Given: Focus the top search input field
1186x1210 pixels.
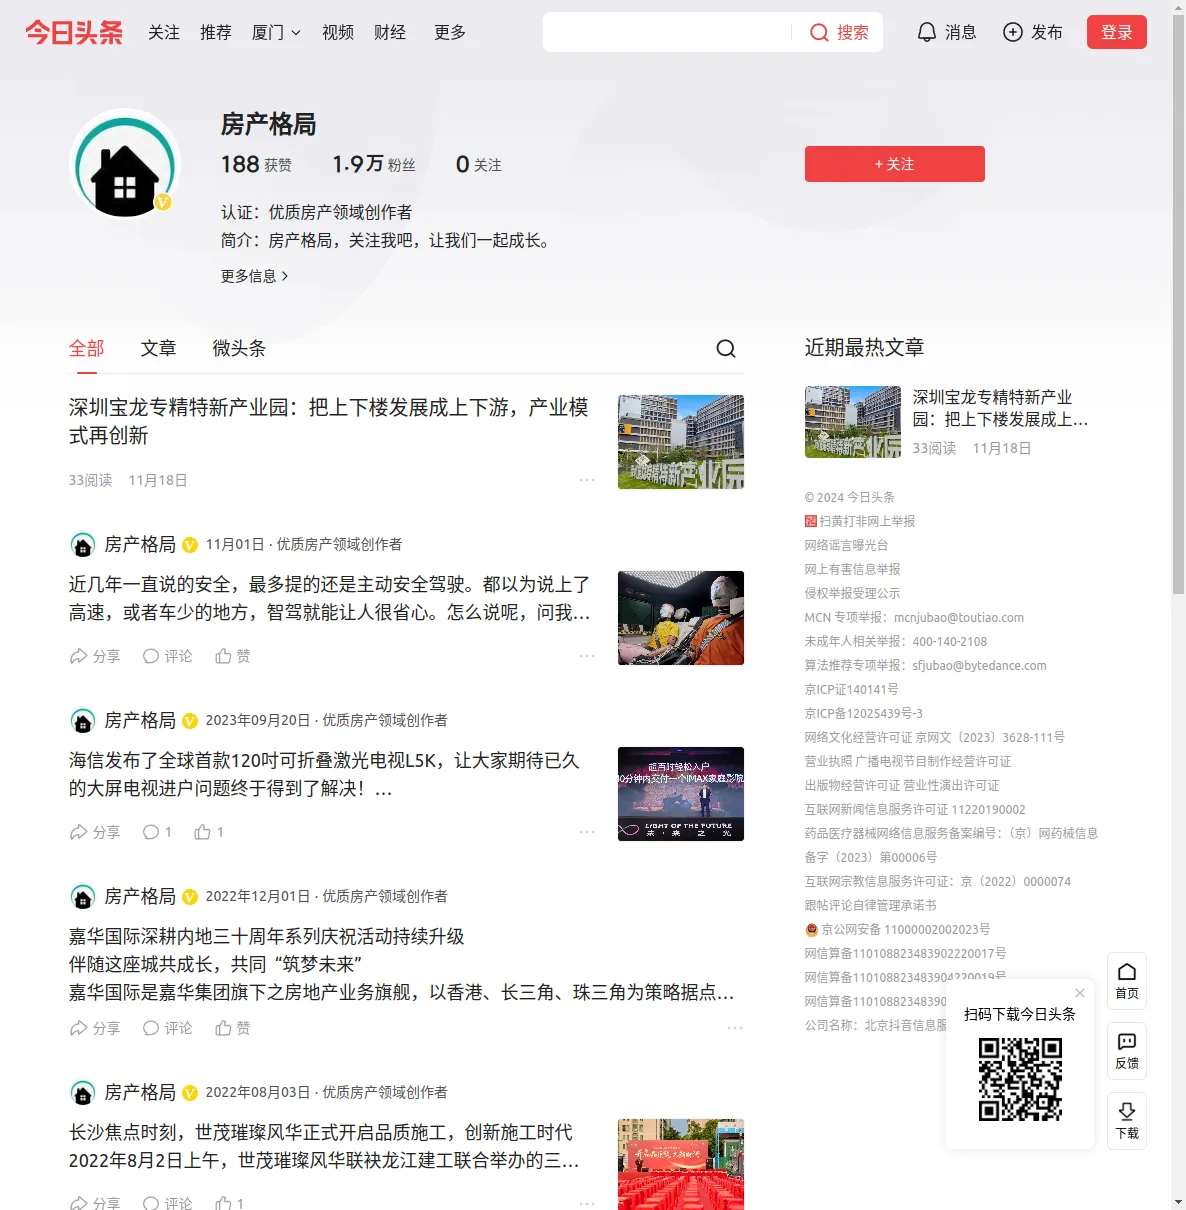Looking at the screenshot, I should point(668,32).
